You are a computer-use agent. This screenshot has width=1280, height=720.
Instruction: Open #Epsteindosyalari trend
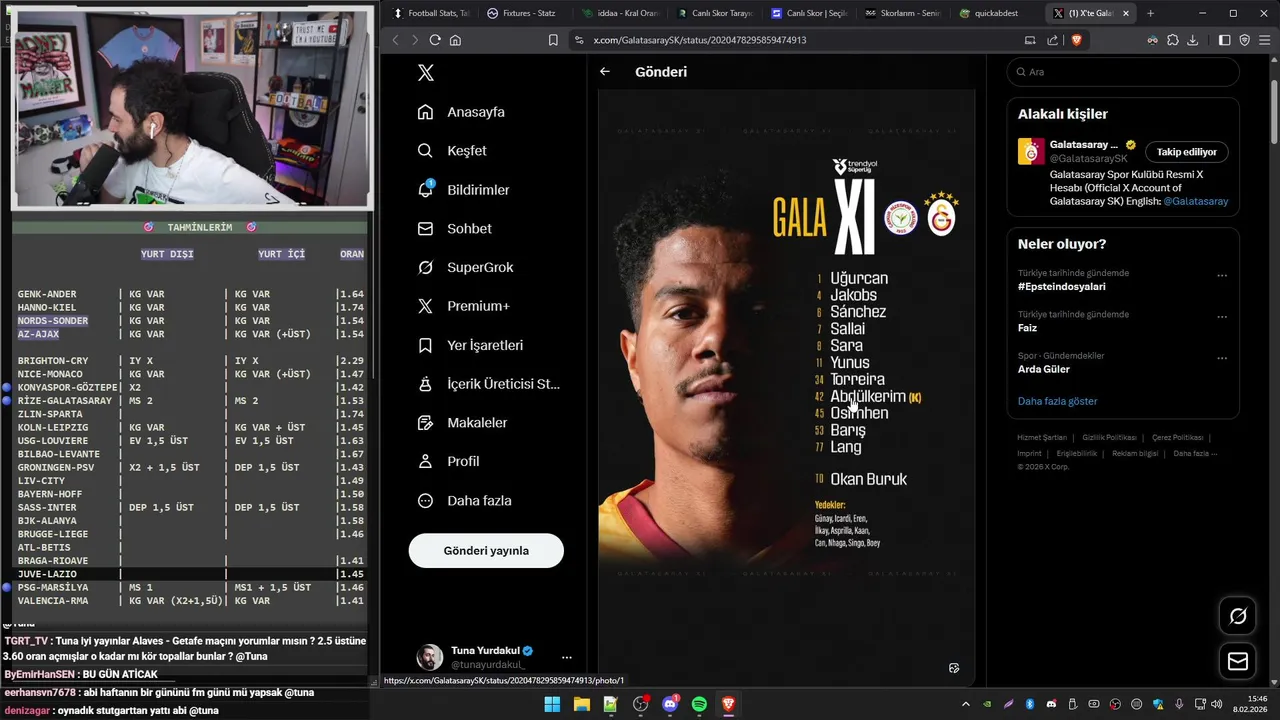[1061, 287]
